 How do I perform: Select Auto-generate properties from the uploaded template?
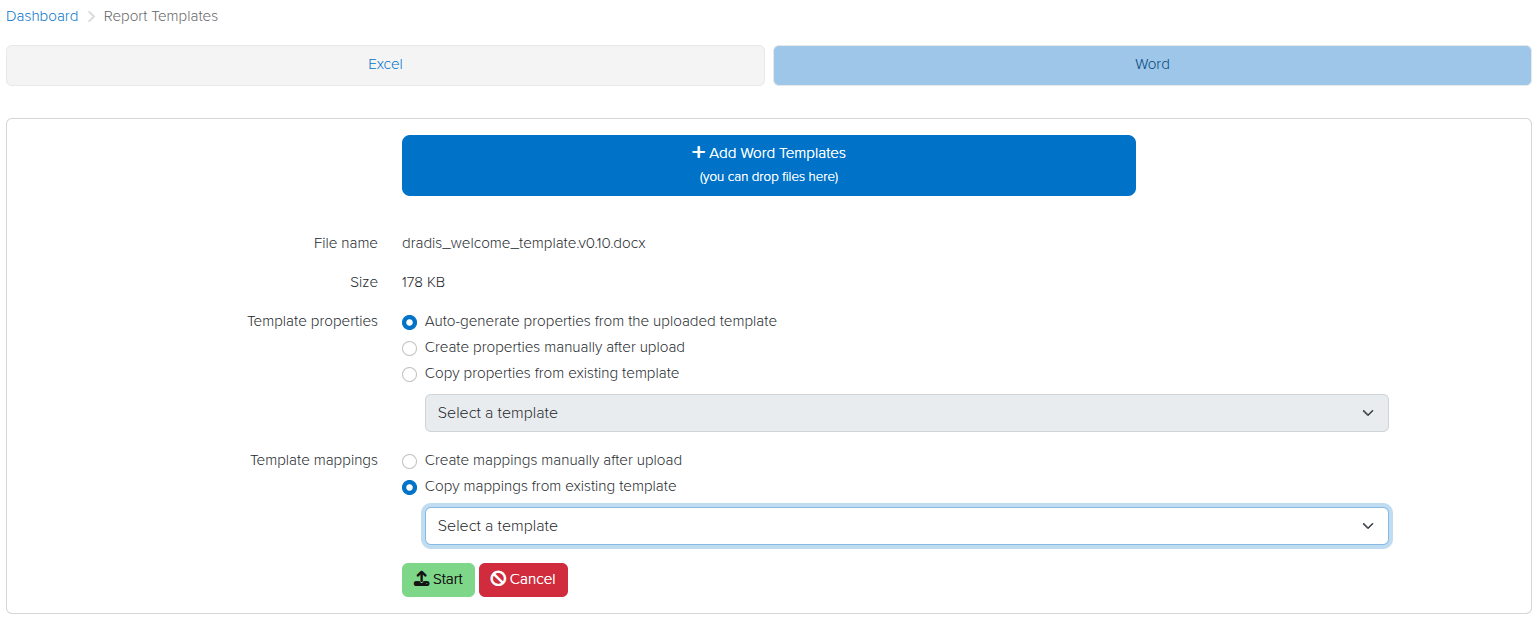point(409,322)
